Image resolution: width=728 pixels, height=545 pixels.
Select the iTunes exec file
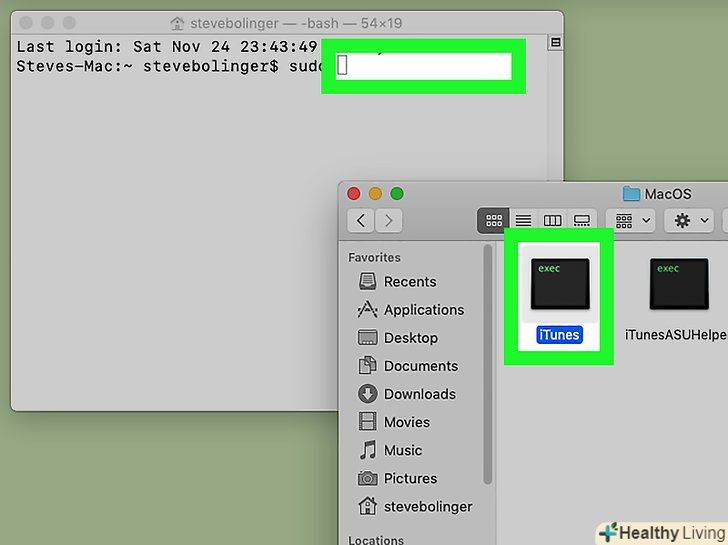(x=559, y=299)
